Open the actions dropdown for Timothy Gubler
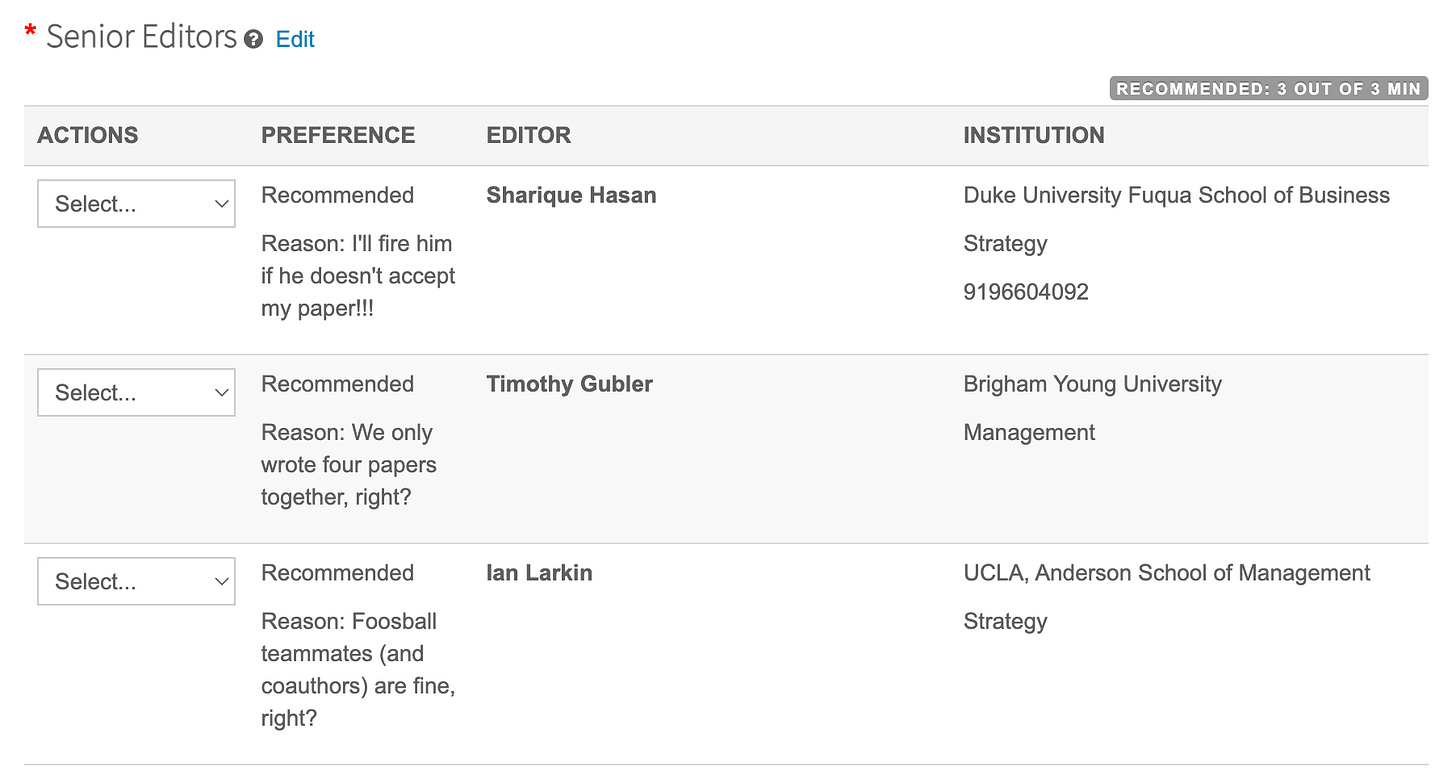Viewport: 1456px width, 780px height. tap(136, 393)
